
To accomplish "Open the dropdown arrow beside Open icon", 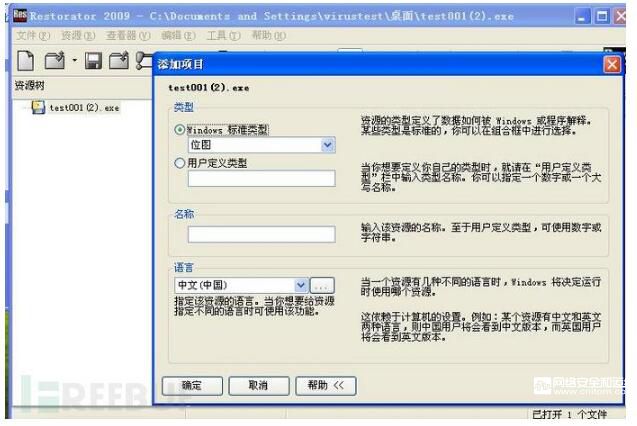I will pos(74,61).
